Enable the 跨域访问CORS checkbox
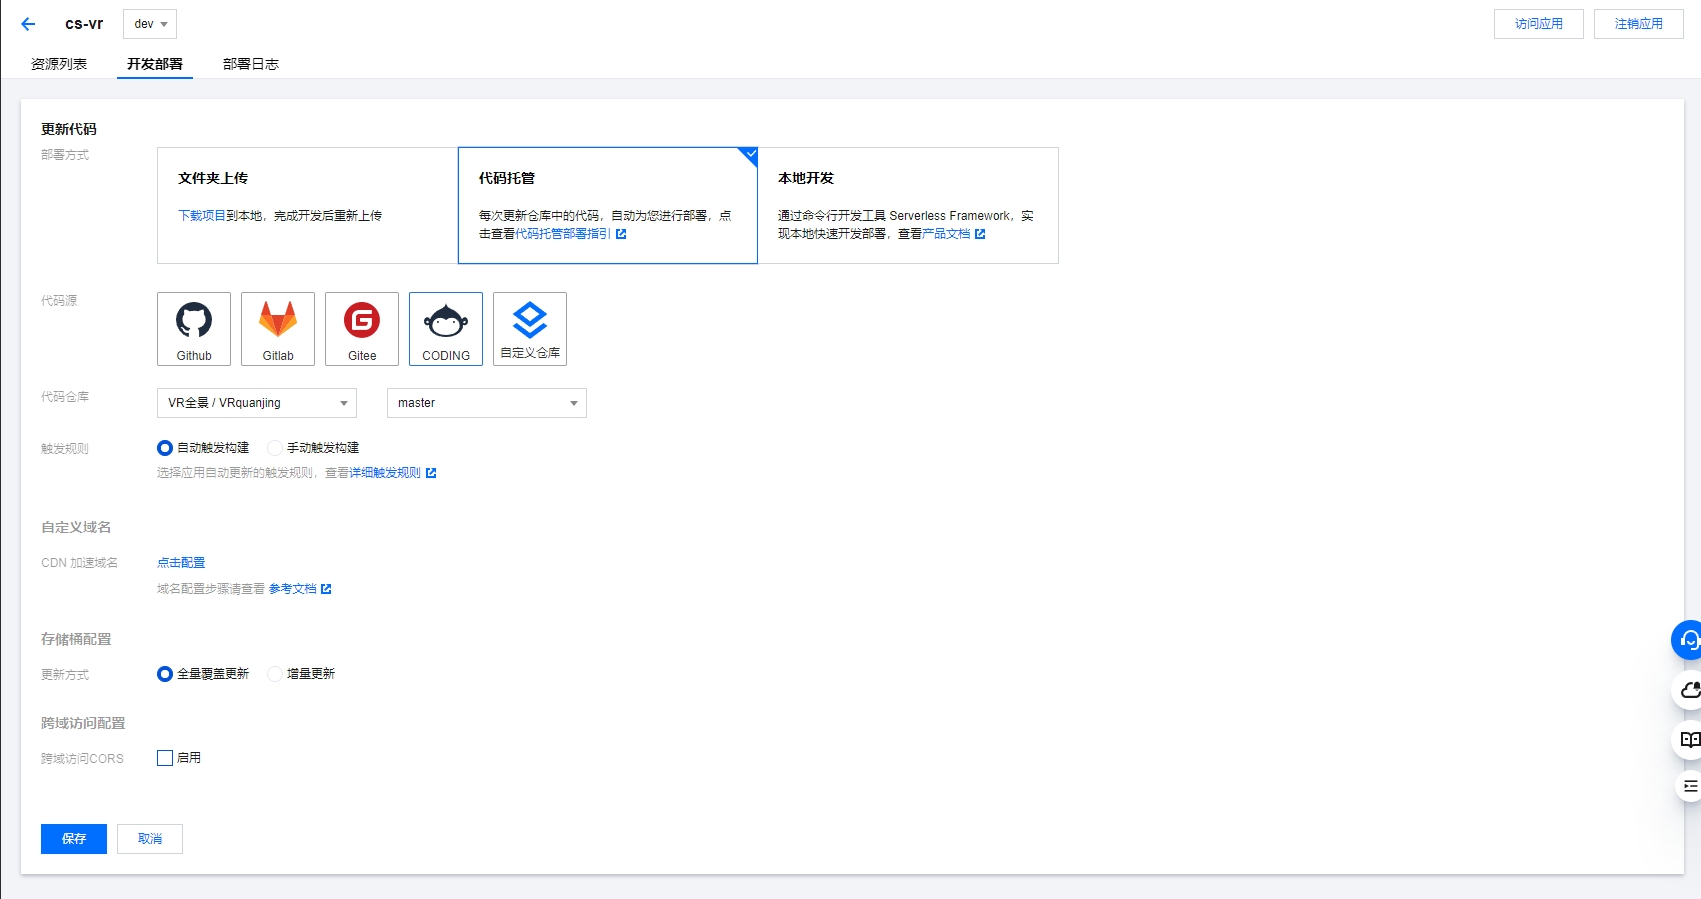 pos(165,758)
